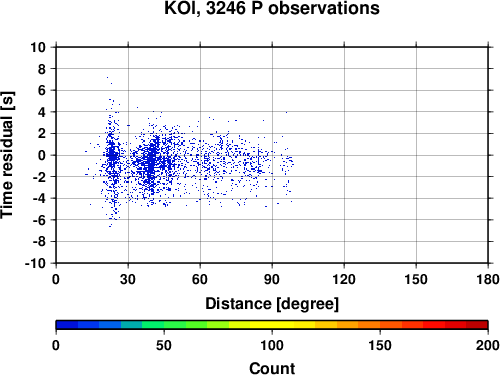This screenshot has width=500, height=375.
Task: Click the plot title 'KOI, 3246 P observations'
Action: (272, 8)
